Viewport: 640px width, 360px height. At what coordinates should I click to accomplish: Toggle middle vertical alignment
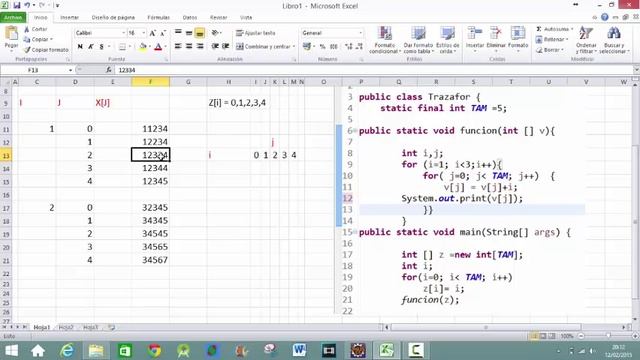click(x=189, y=33)
